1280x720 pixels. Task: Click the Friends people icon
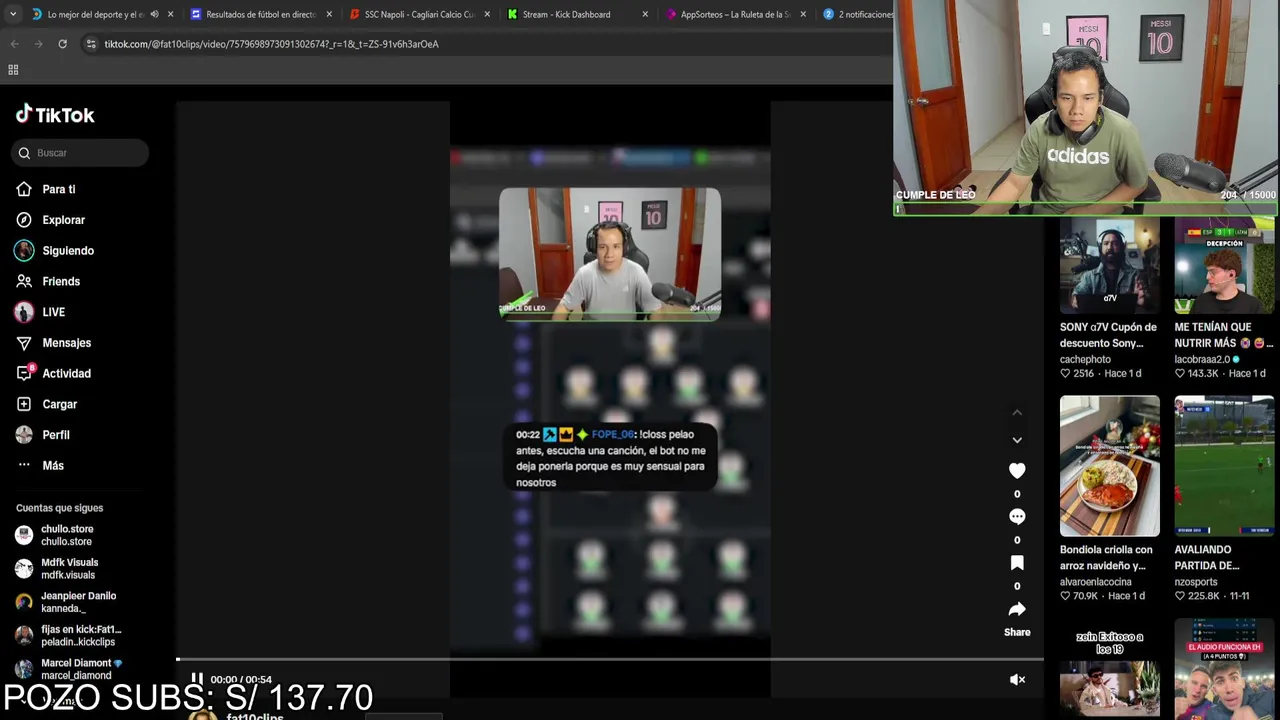pyautogui.click(x=24, y=282)
